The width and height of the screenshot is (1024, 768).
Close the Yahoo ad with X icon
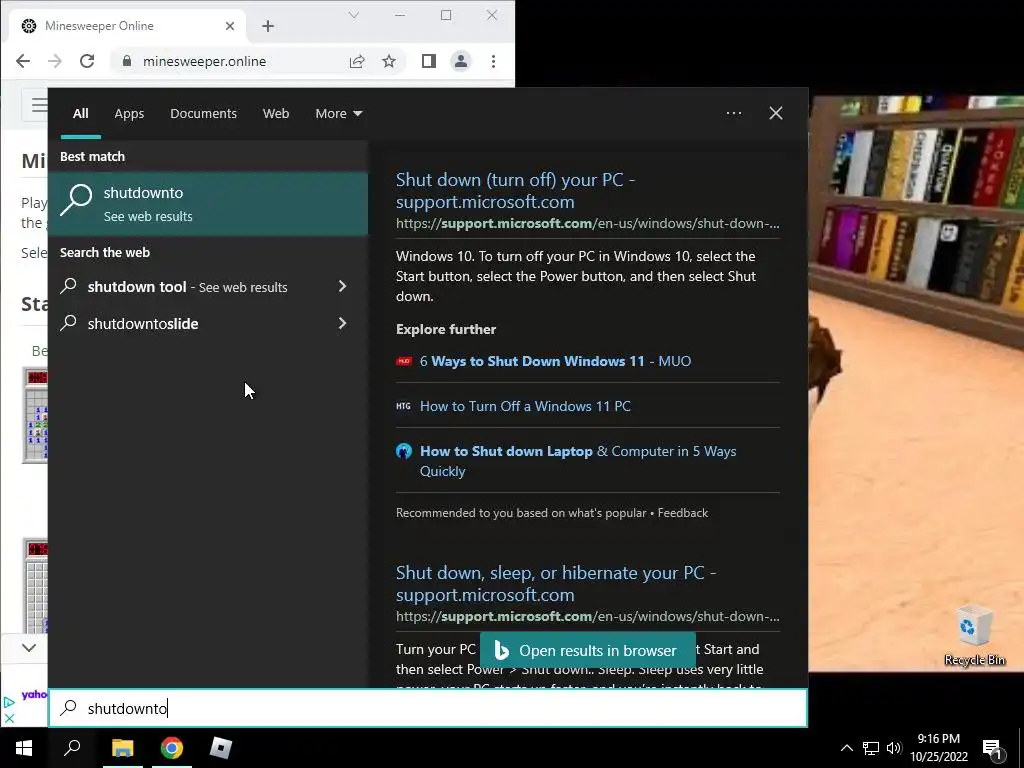(x=9, y=718)
